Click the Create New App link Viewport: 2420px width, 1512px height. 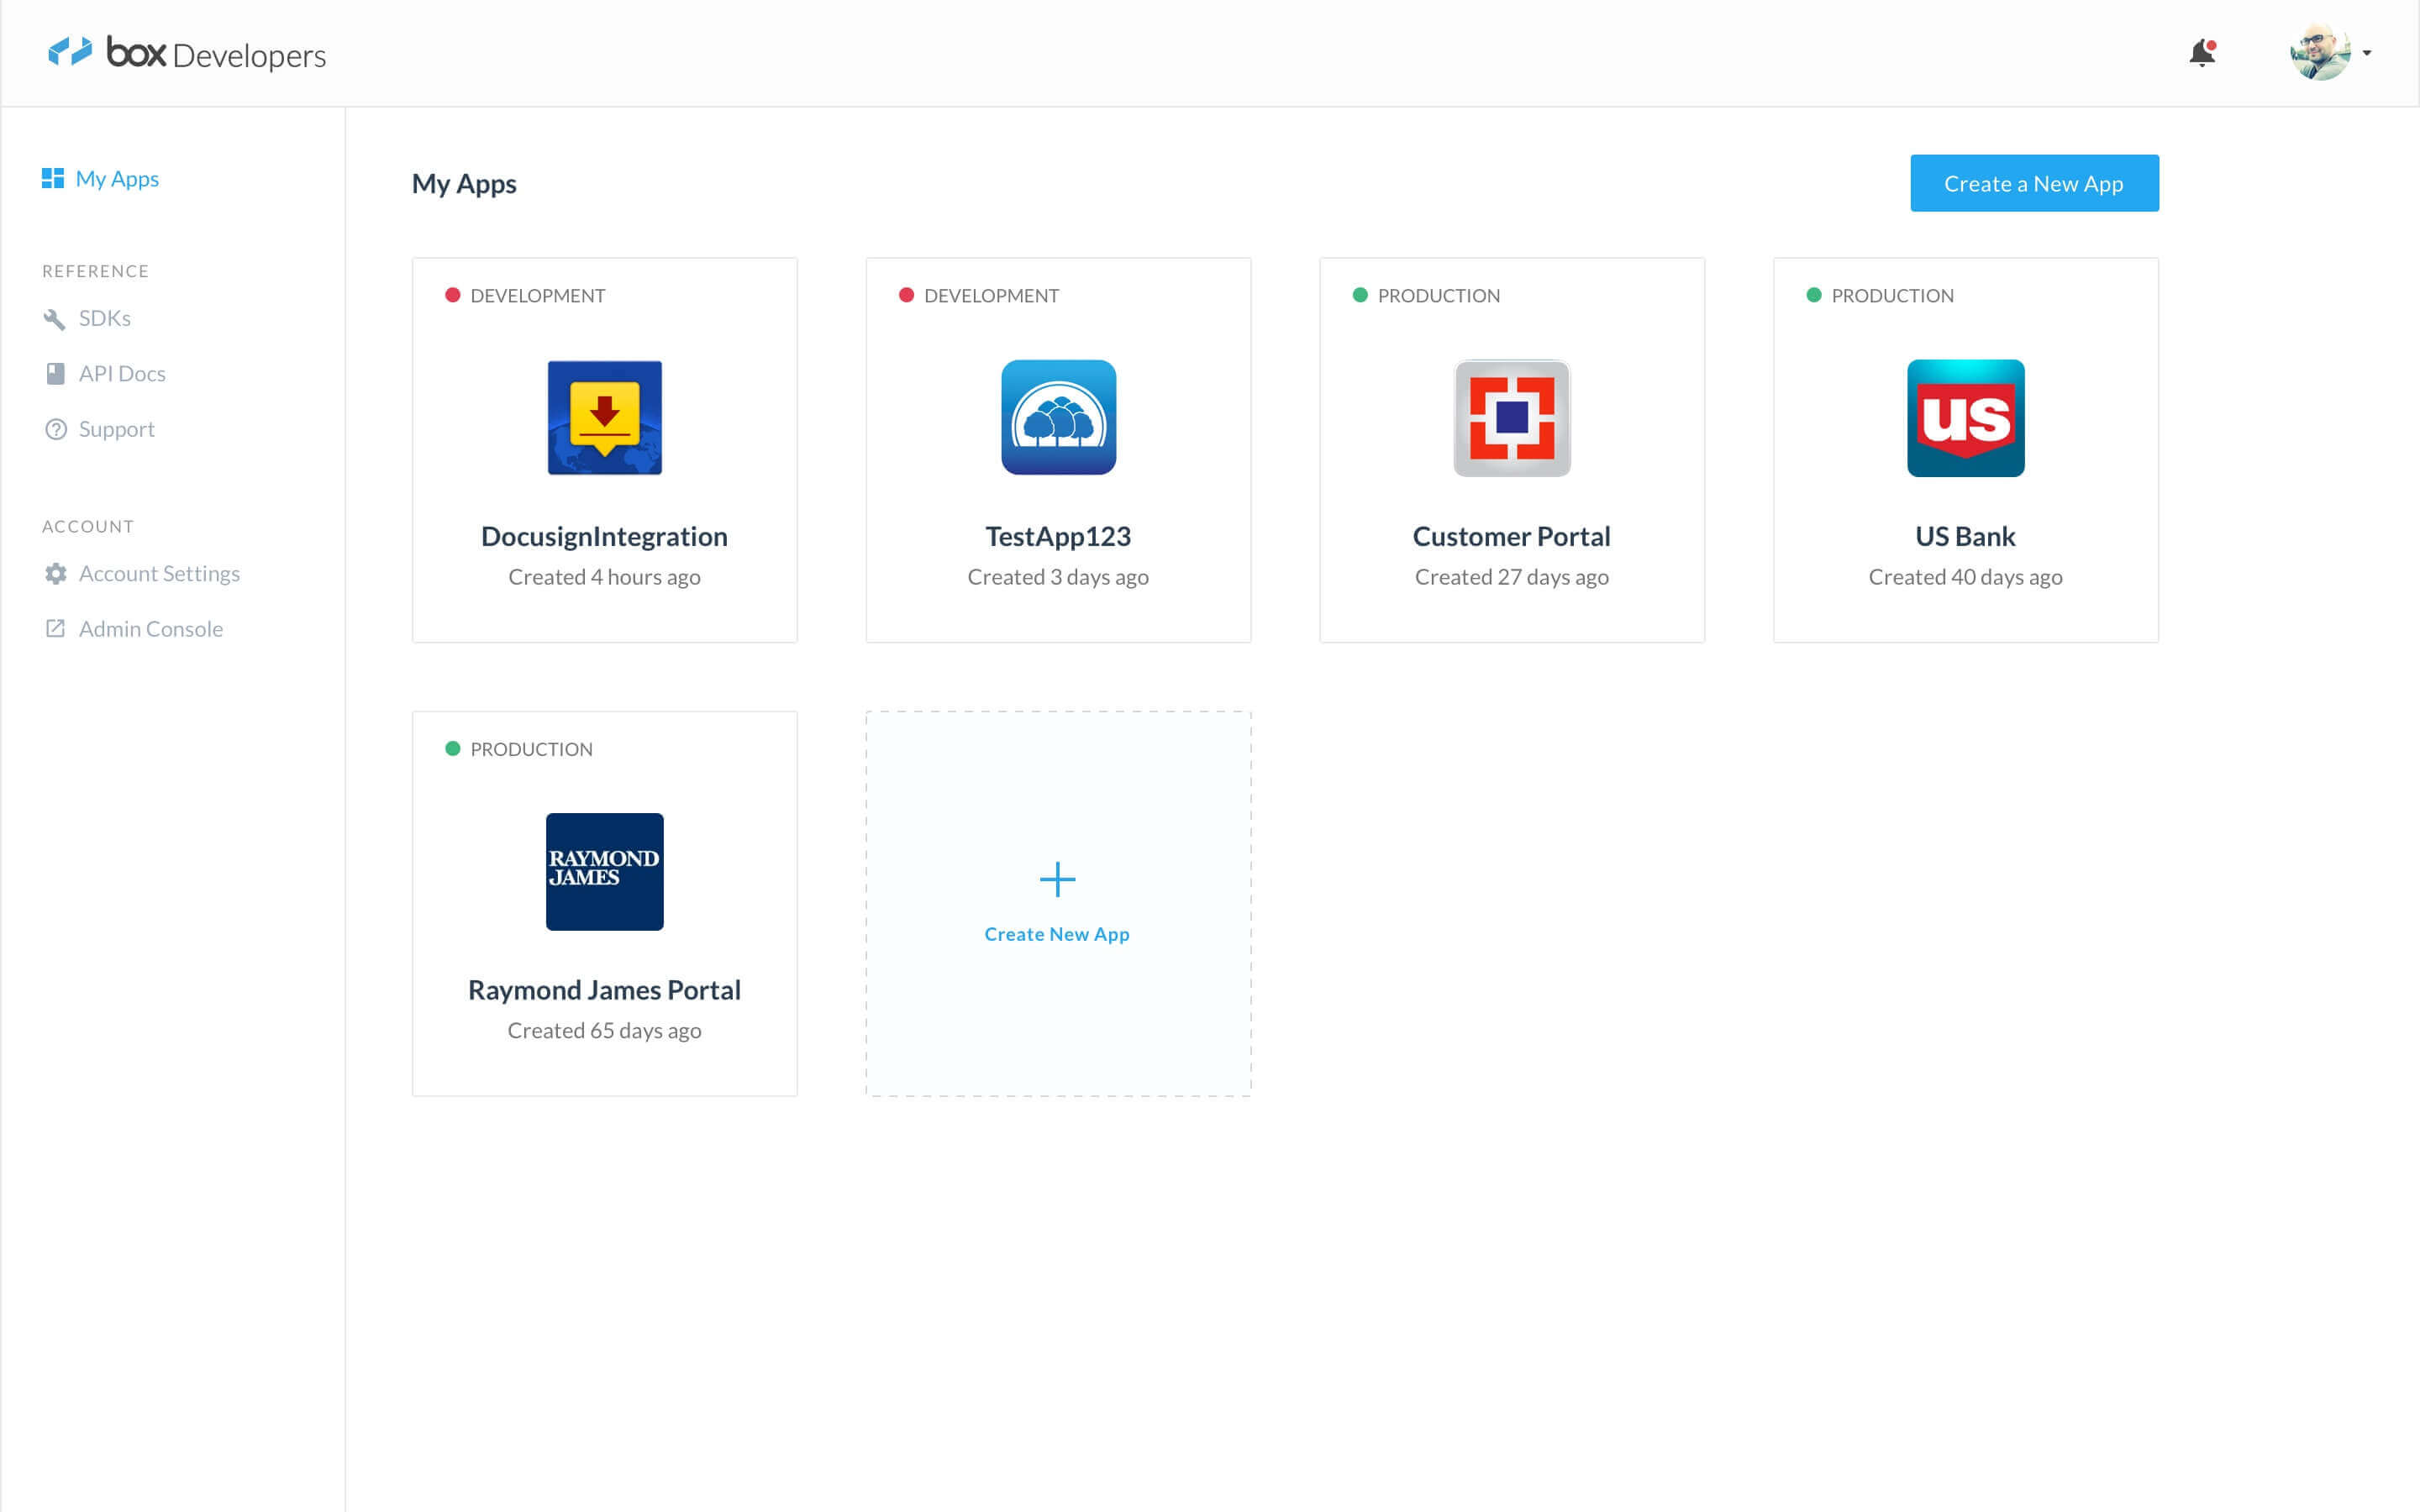click(1057, 934)
